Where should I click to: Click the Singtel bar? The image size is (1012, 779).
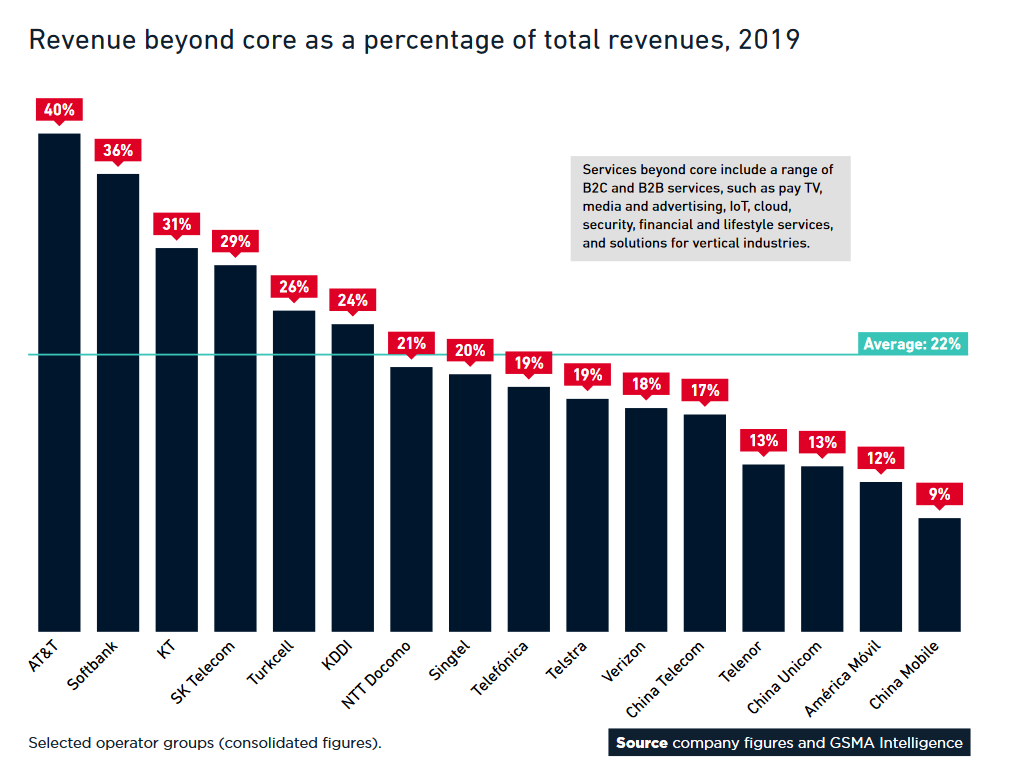[471, 503]
